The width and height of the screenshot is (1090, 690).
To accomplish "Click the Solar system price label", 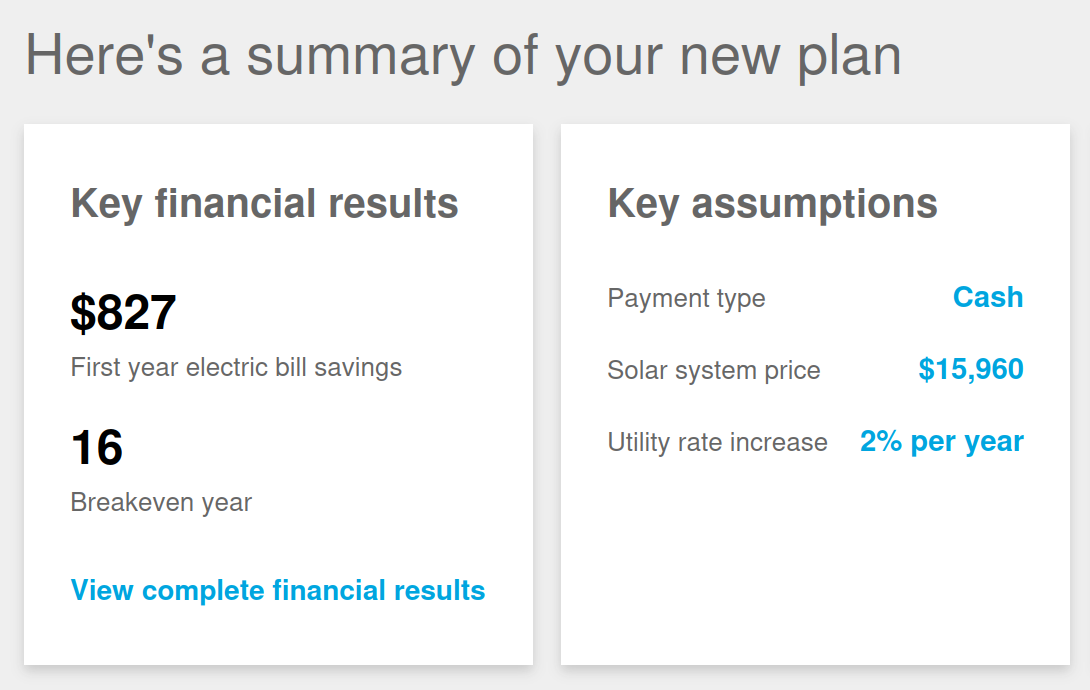I will tap(713, 370).
